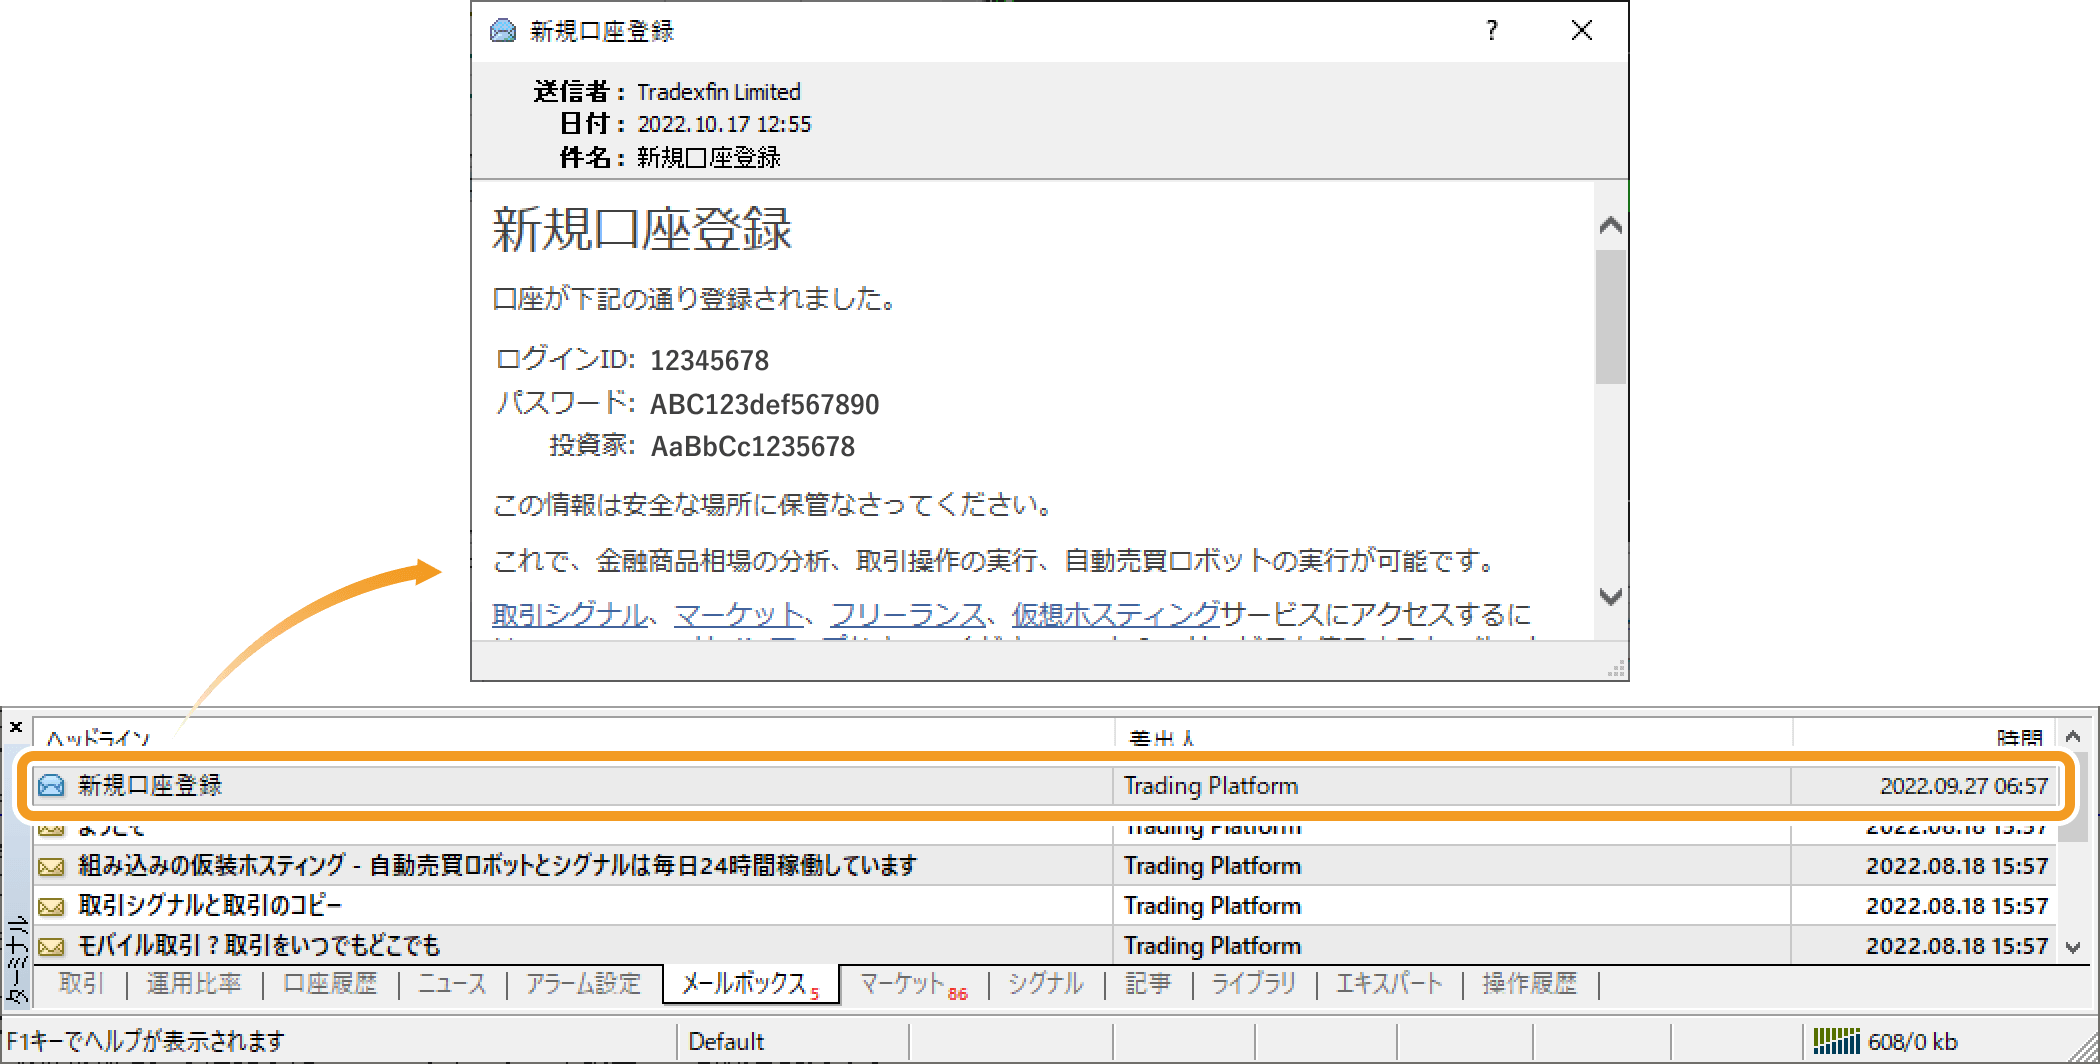
Task: Click opened envelope icon of 新規口座登録 mail
Action: (51, 786)
